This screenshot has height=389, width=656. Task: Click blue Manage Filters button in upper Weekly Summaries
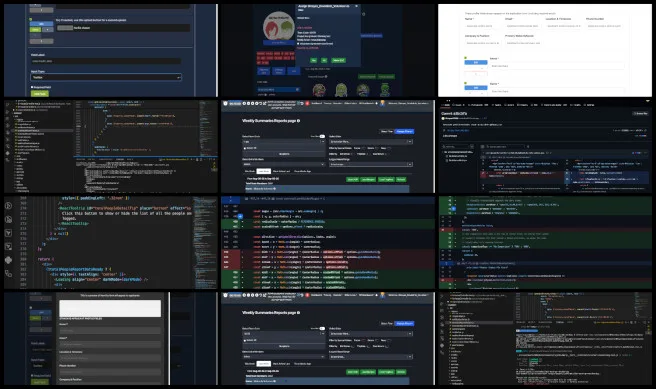point(405,131)
